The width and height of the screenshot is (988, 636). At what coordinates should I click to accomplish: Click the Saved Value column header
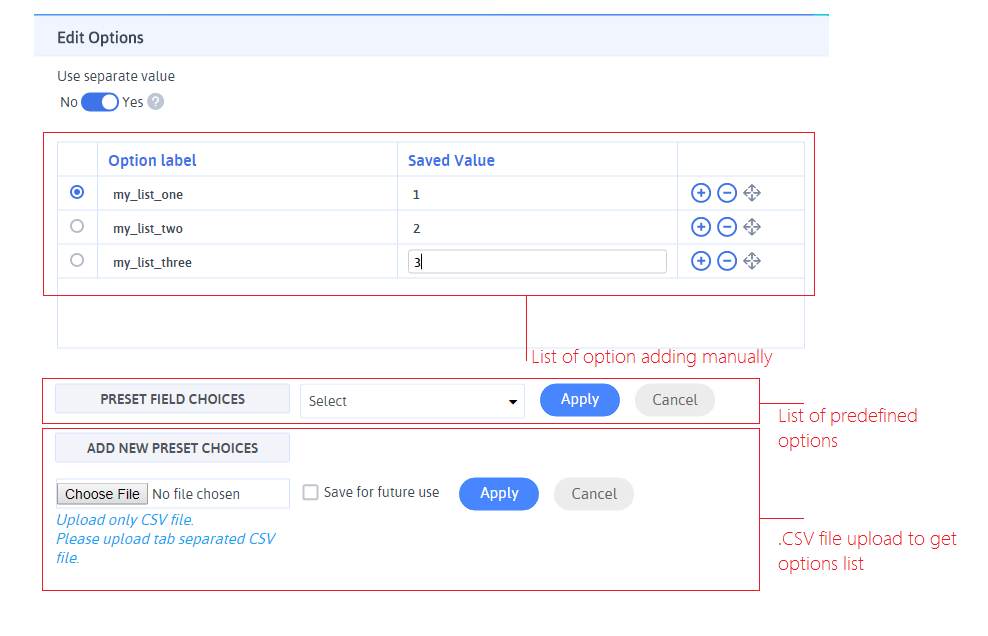point(449,160)
